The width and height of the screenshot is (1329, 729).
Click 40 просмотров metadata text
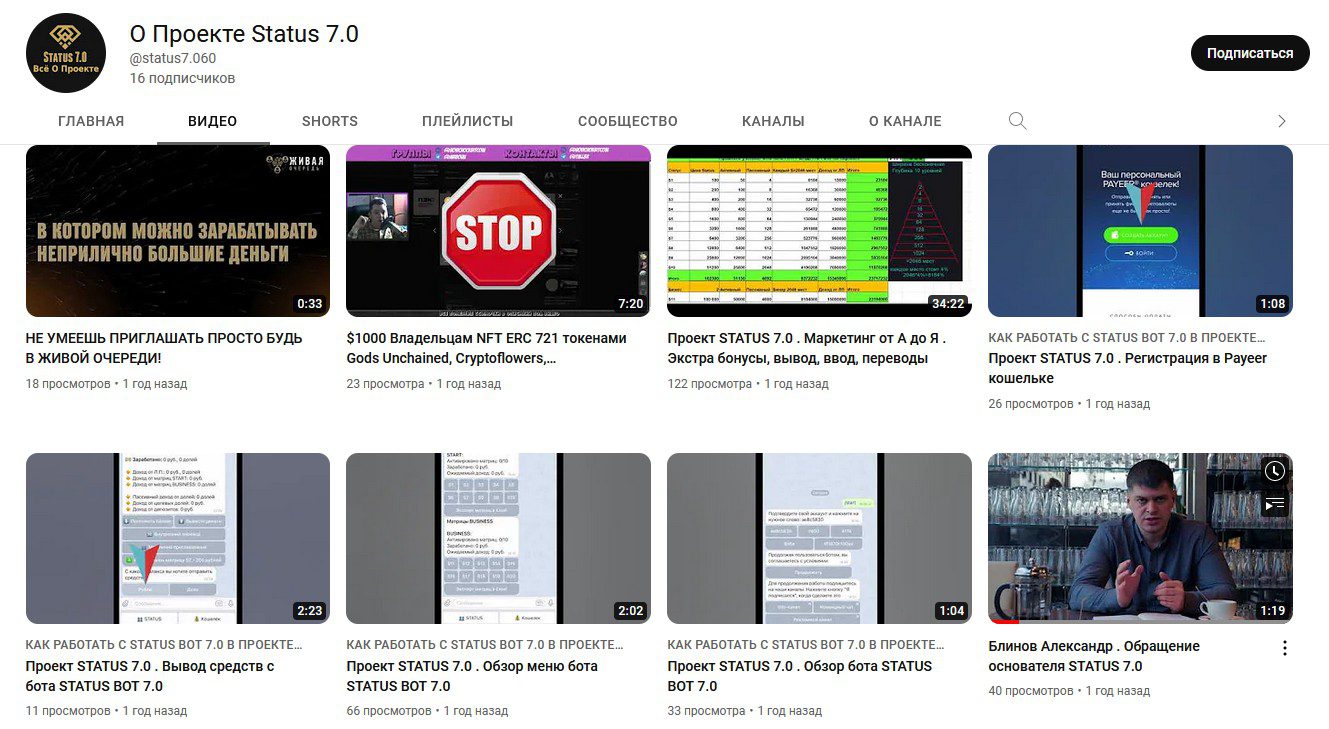click(x=1031, y=691)
